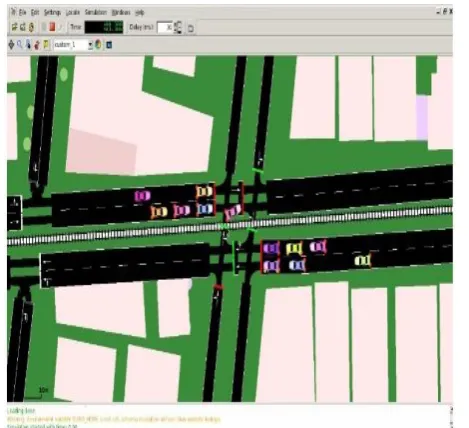Click the message log scrollbar

click(451, 416)
